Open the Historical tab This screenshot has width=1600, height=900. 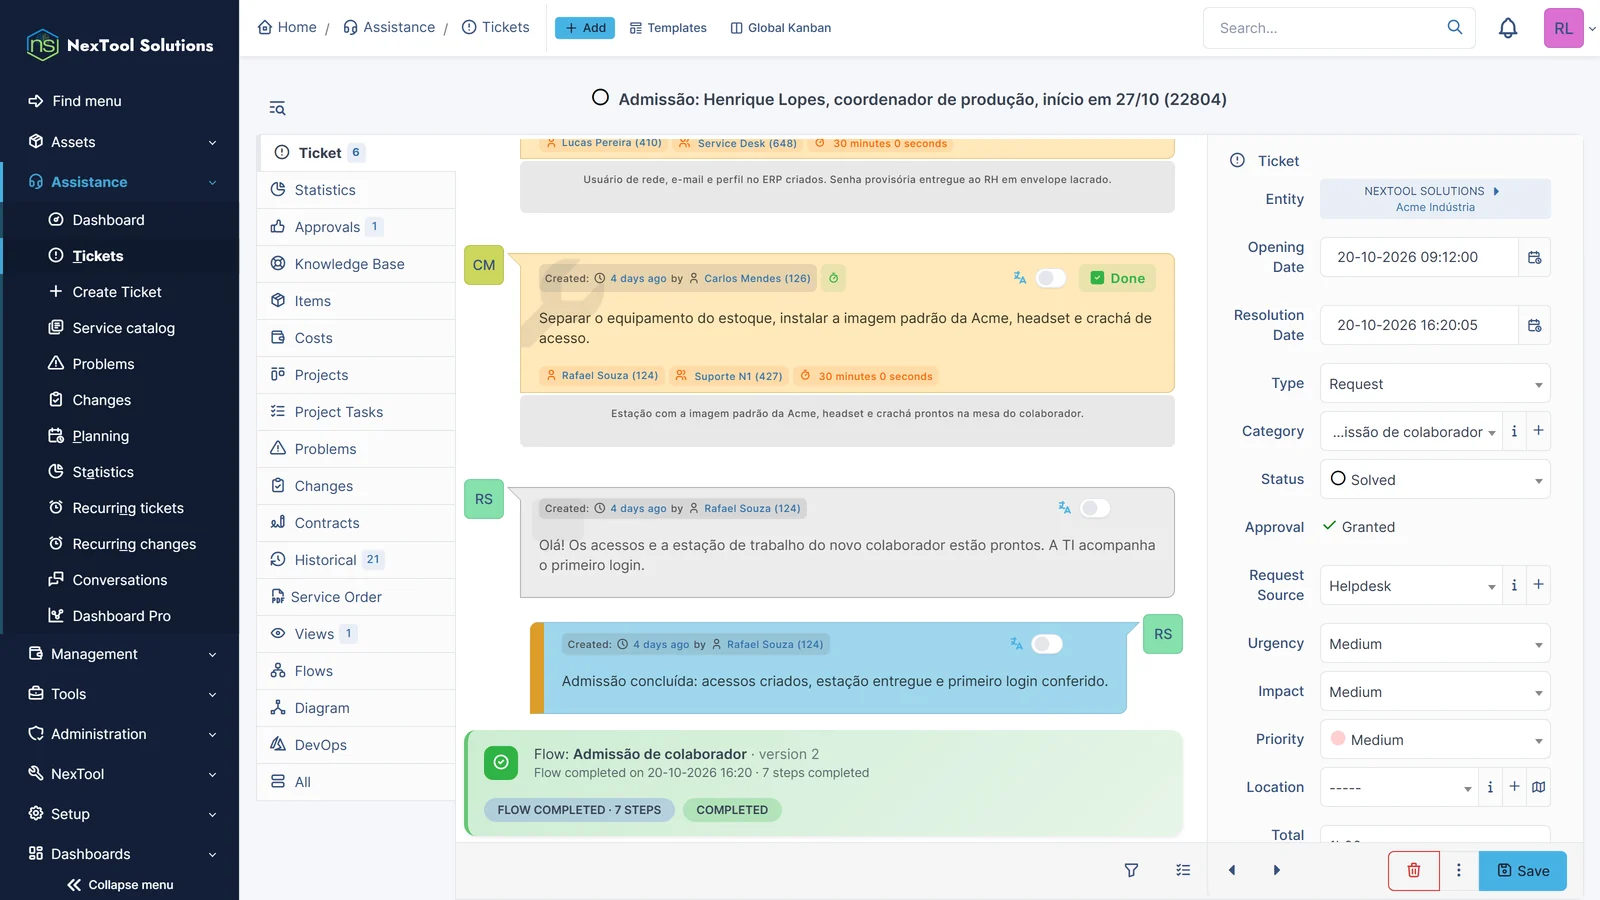point(356,560)
